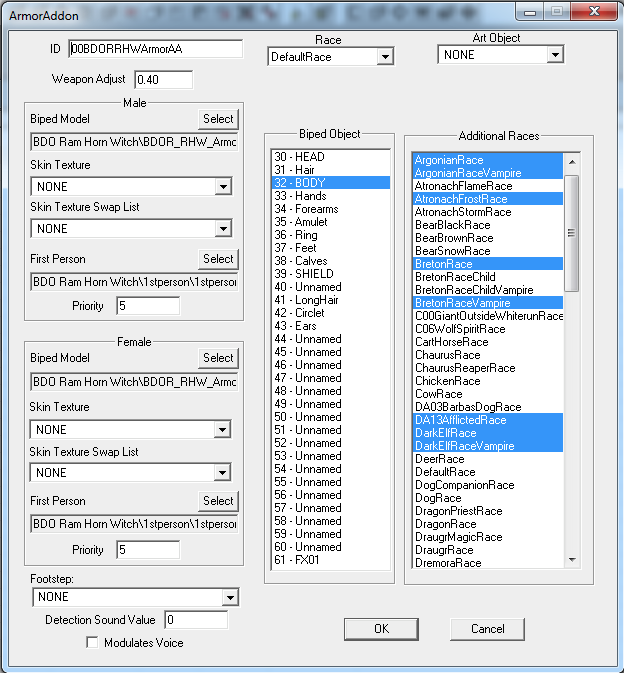Screen dimensions: 624x673
Task: Select DragonPriestRace in Additional Races
Action: pos(488,511)
